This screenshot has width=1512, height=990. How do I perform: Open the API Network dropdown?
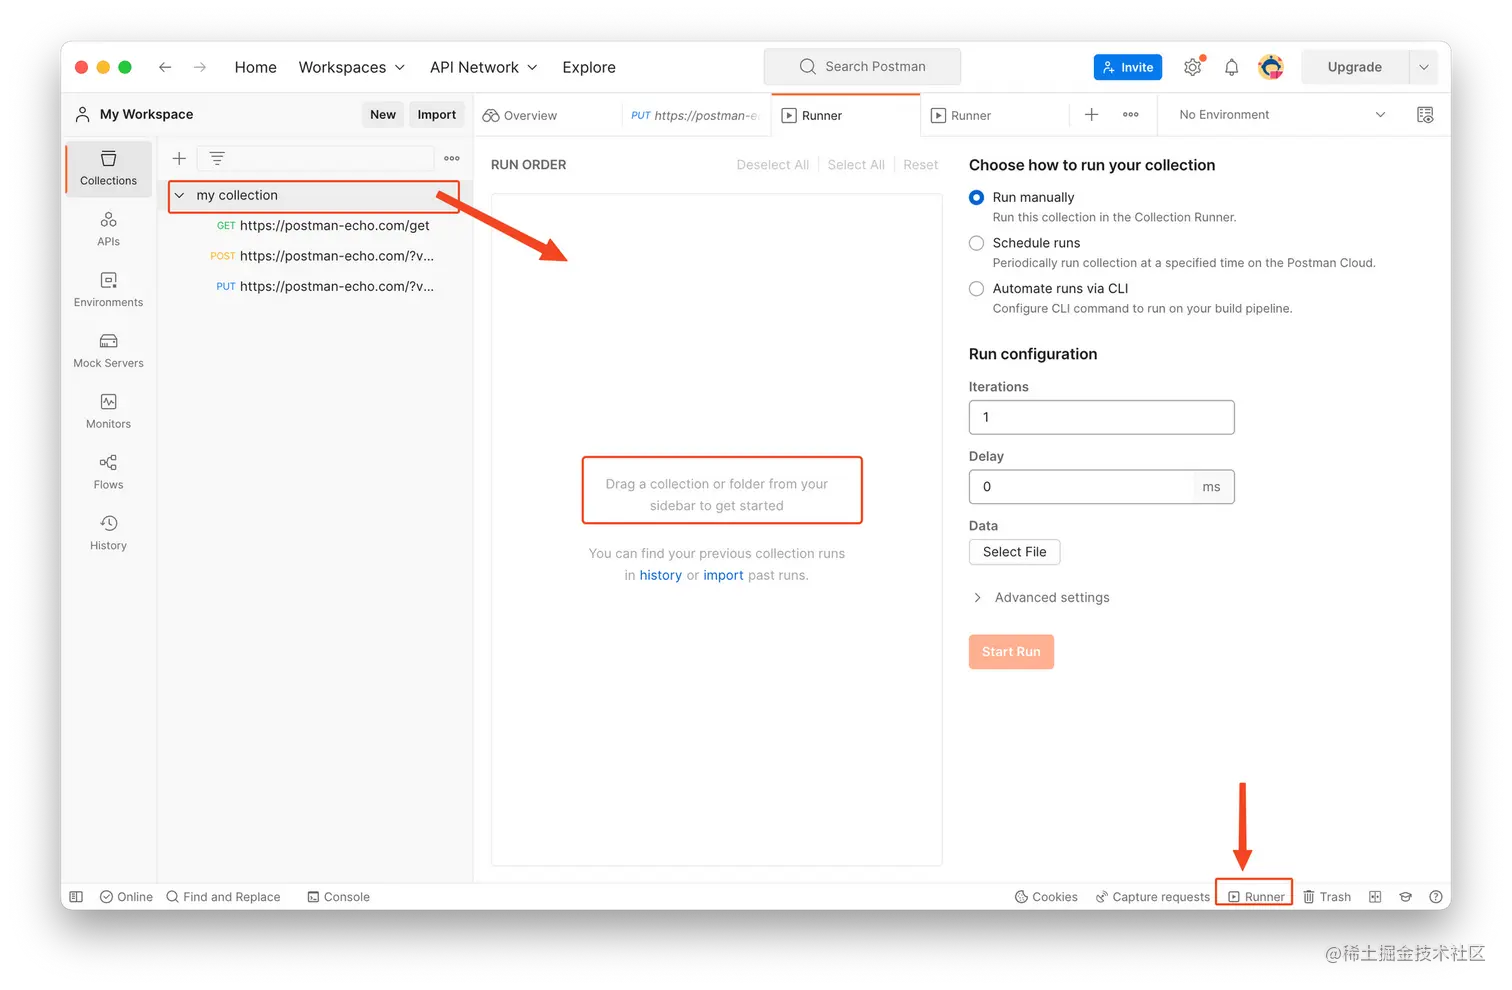tap(484, 67)
